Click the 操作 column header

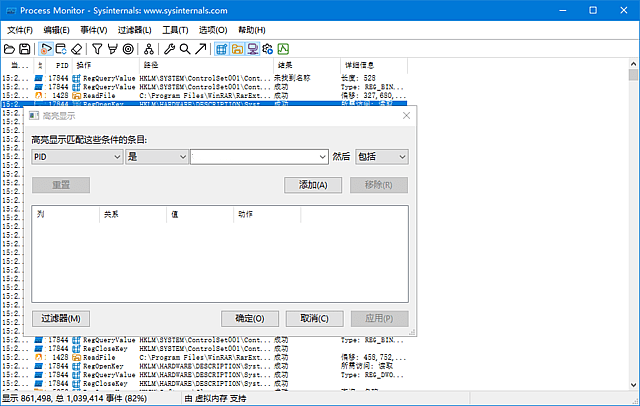tap(106, 65)
